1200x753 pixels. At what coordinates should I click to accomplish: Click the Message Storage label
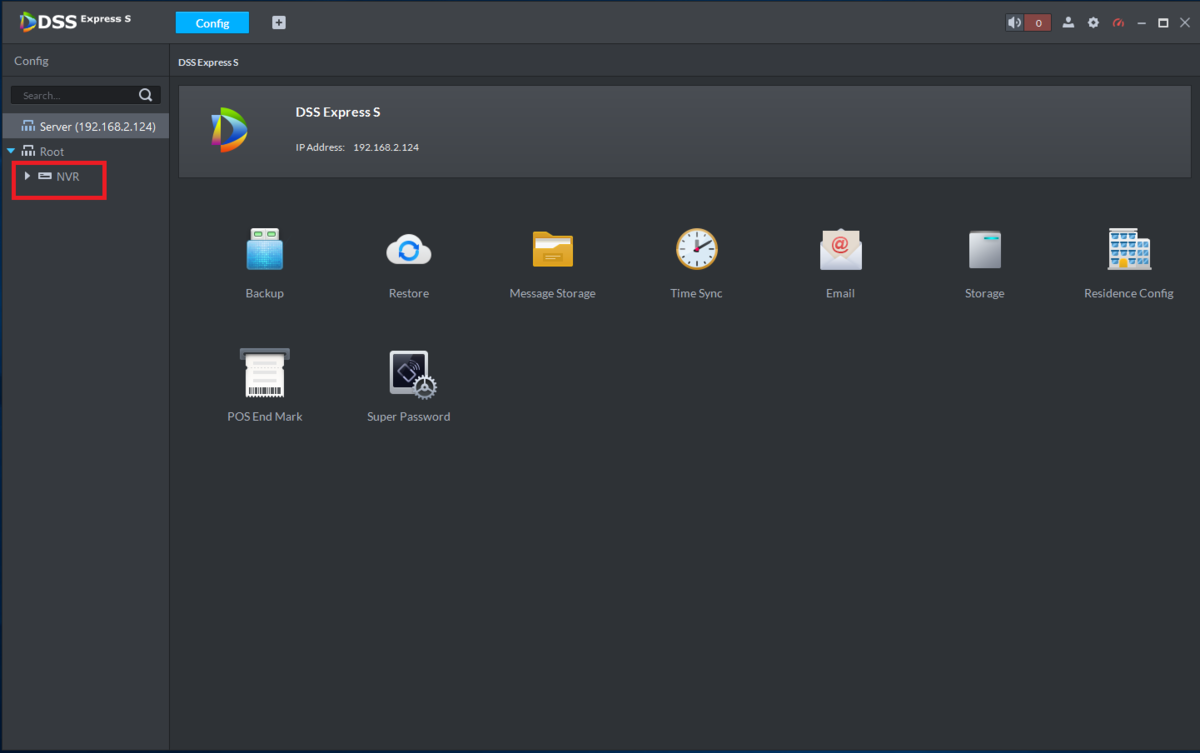pos(552,293)
